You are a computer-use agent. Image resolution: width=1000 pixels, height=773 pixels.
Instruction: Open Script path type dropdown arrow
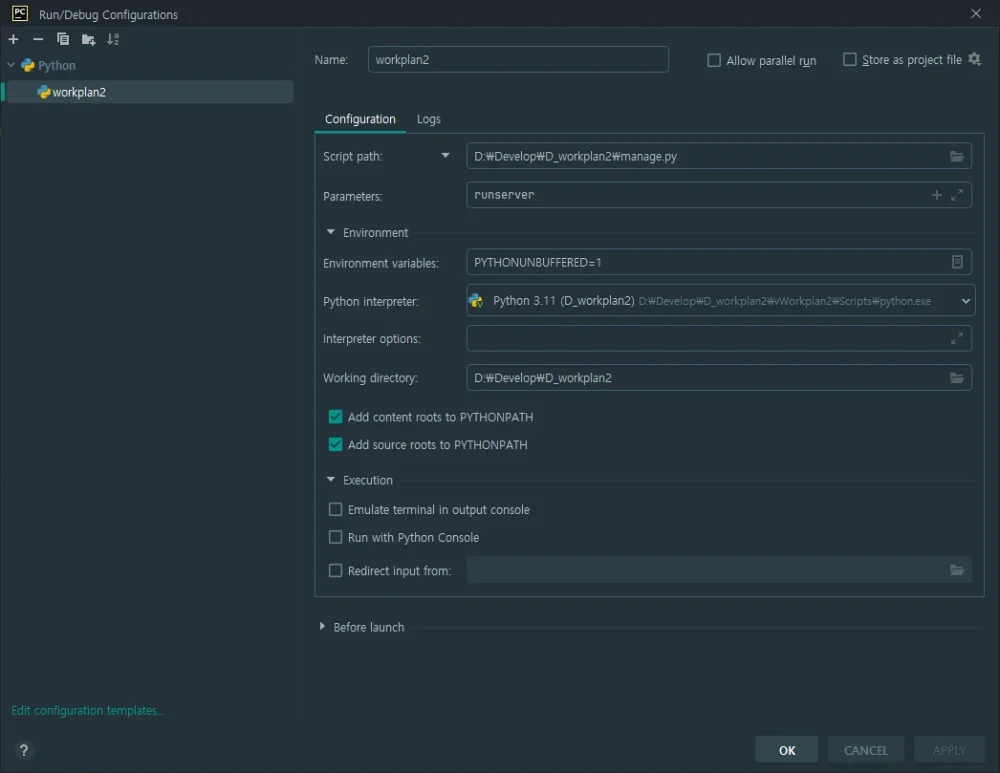click(445, 156)
